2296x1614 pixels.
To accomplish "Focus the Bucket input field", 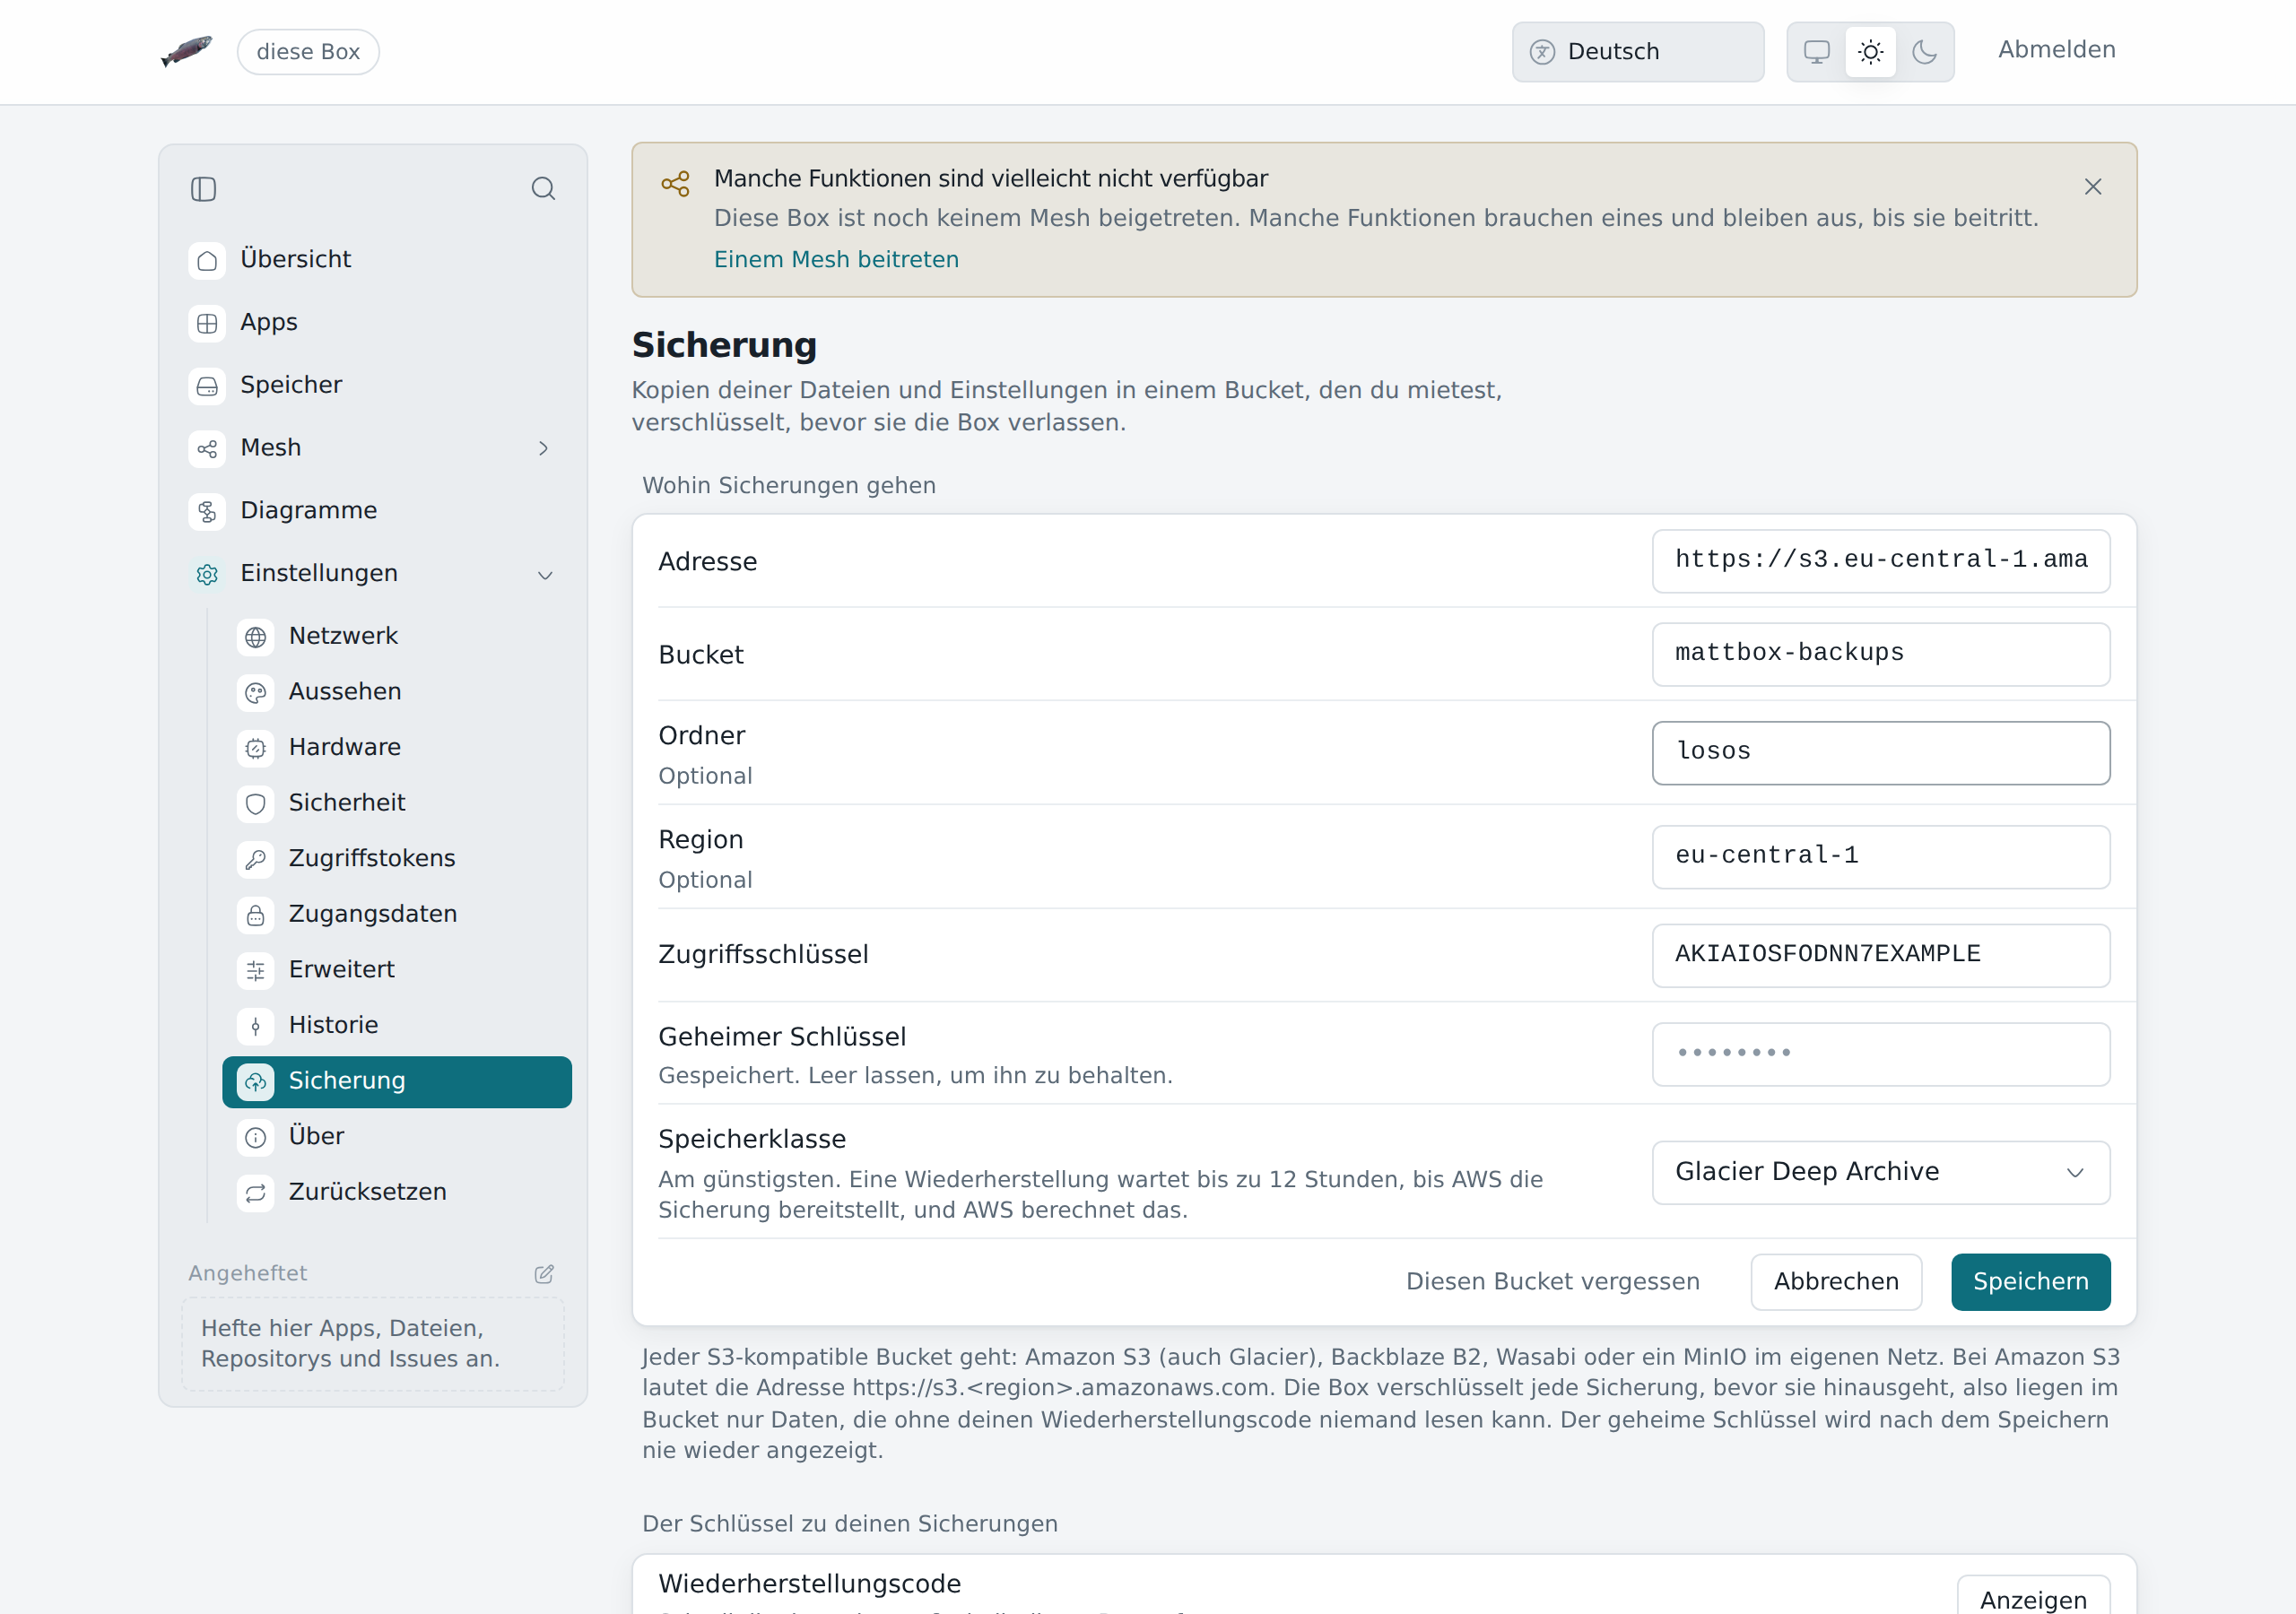I will pos(1881,654).
